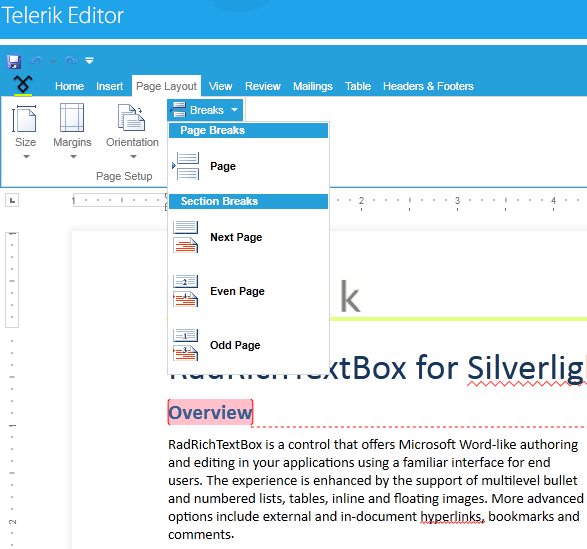The image size is (587, 549).
Task: Click the Undo arrow icon
Action: (x=36, y=61)
